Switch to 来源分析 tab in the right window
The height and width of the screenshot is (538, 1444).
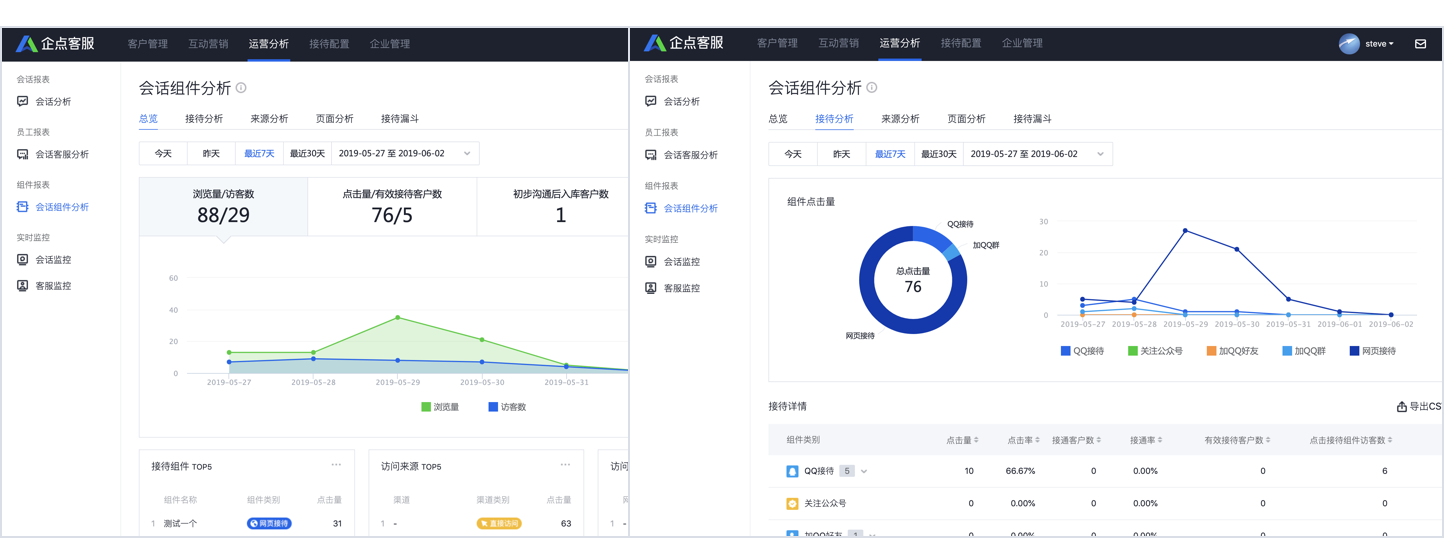(900, 119)
